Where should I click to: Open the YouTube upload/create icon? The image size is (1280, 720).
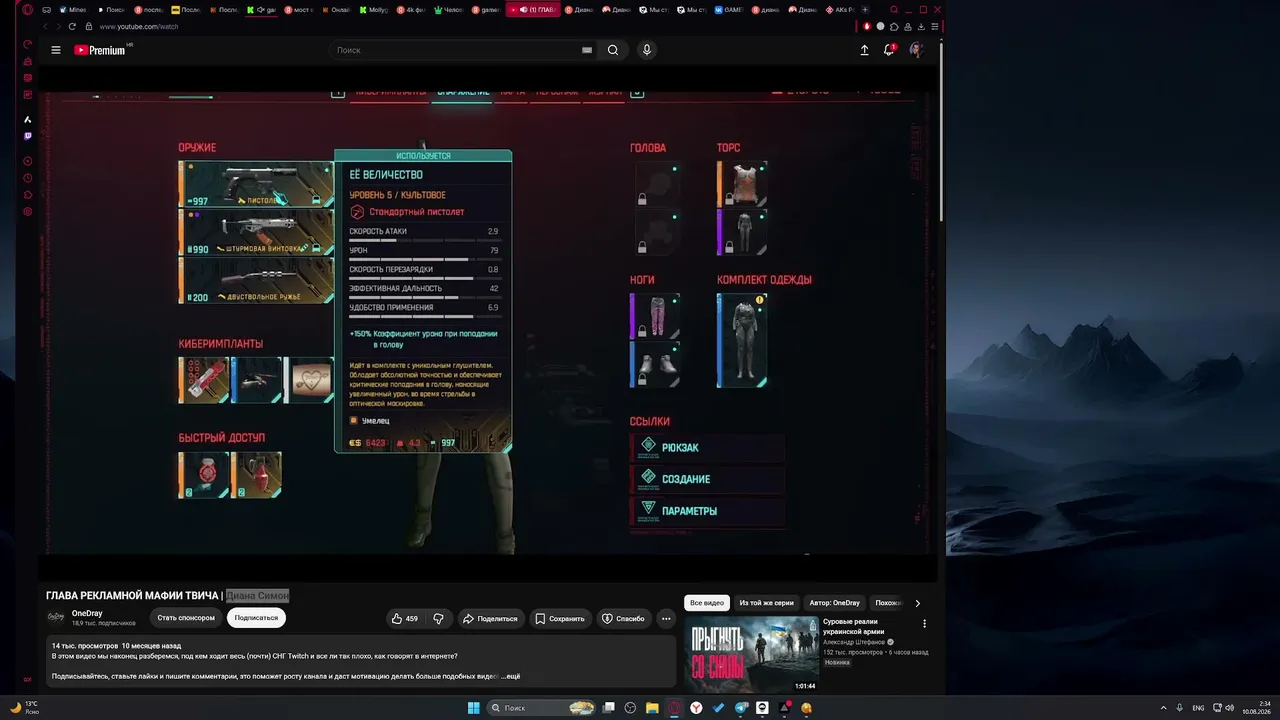coord(865,50)
